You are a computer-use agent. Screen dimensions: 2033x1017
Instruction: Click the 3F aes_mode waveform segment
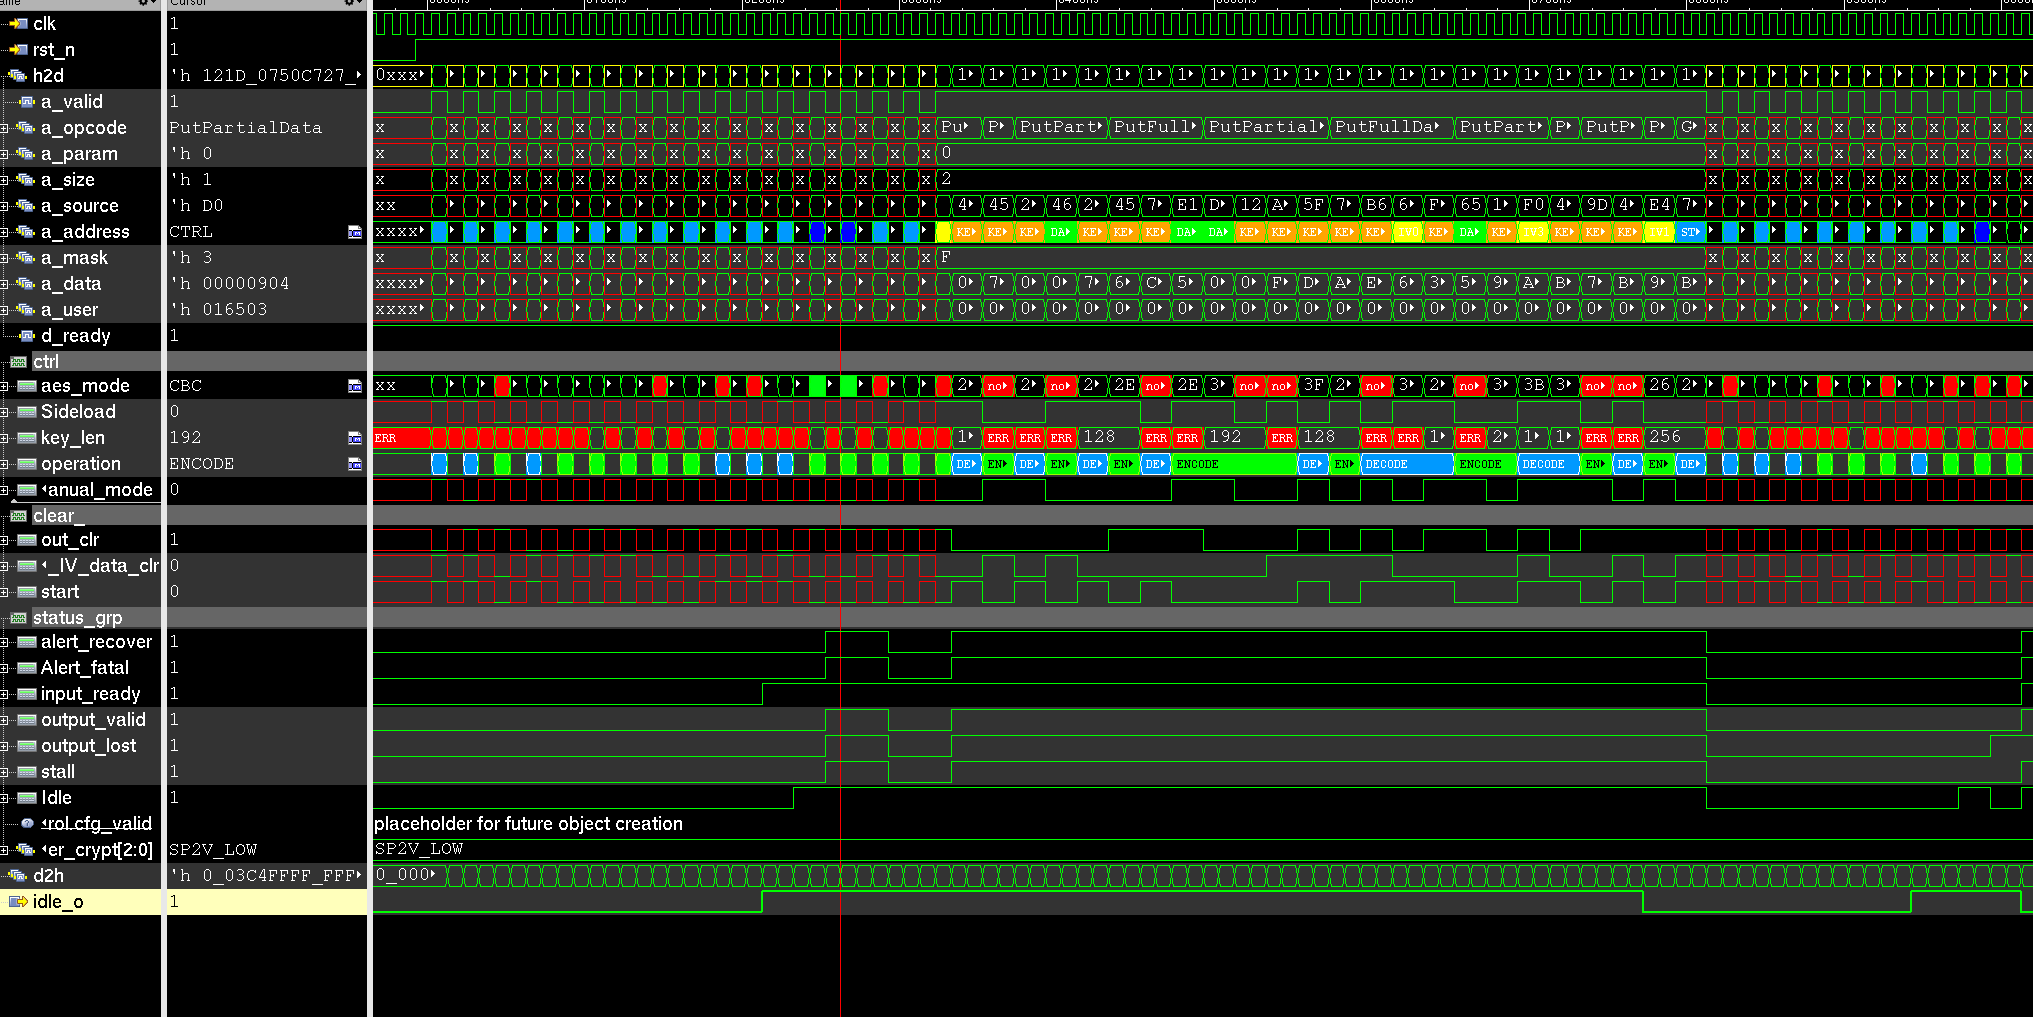(1313, 385)
